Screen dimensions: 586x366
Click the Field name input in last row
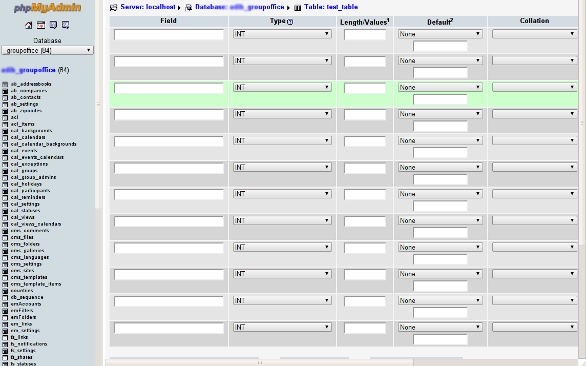coord(169,328)
